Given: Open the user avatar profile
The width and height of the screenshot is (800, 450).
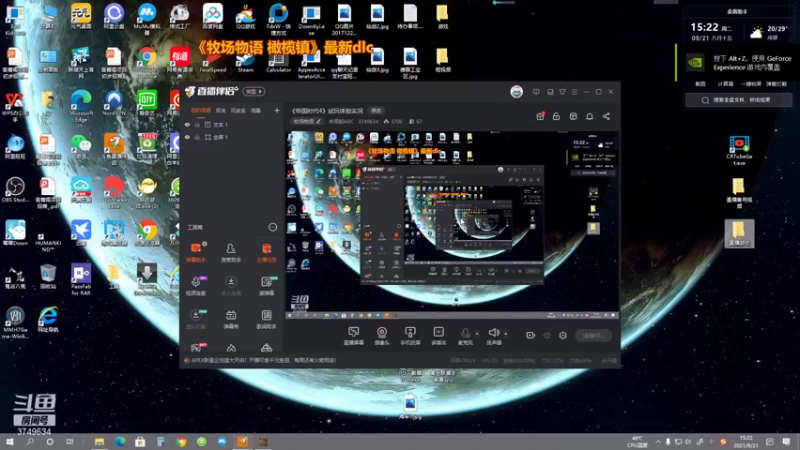Looking at the screenshot, I should coord(516,92).
